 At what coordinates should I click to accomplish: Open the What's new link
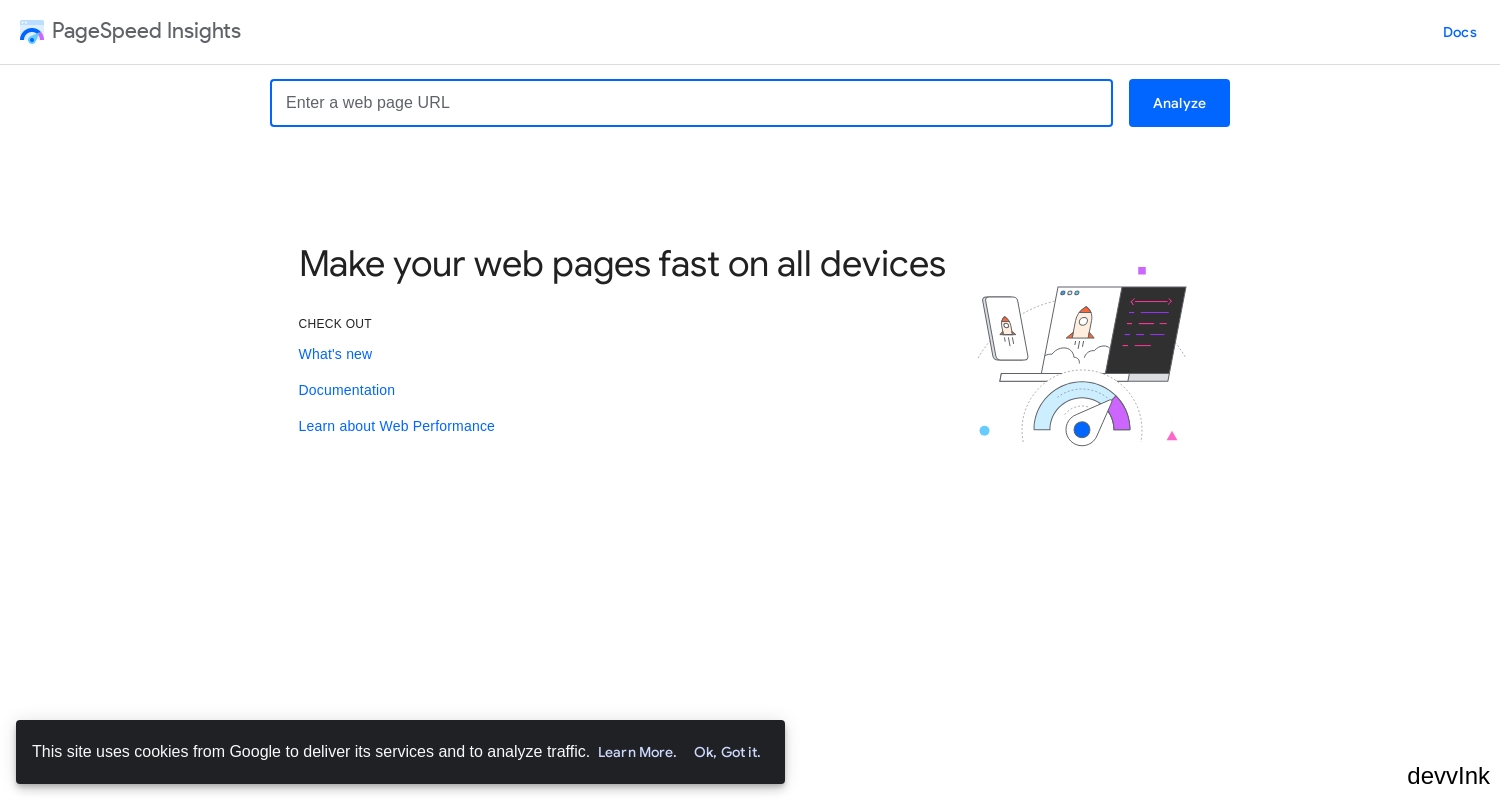click(x=335, y=354)
